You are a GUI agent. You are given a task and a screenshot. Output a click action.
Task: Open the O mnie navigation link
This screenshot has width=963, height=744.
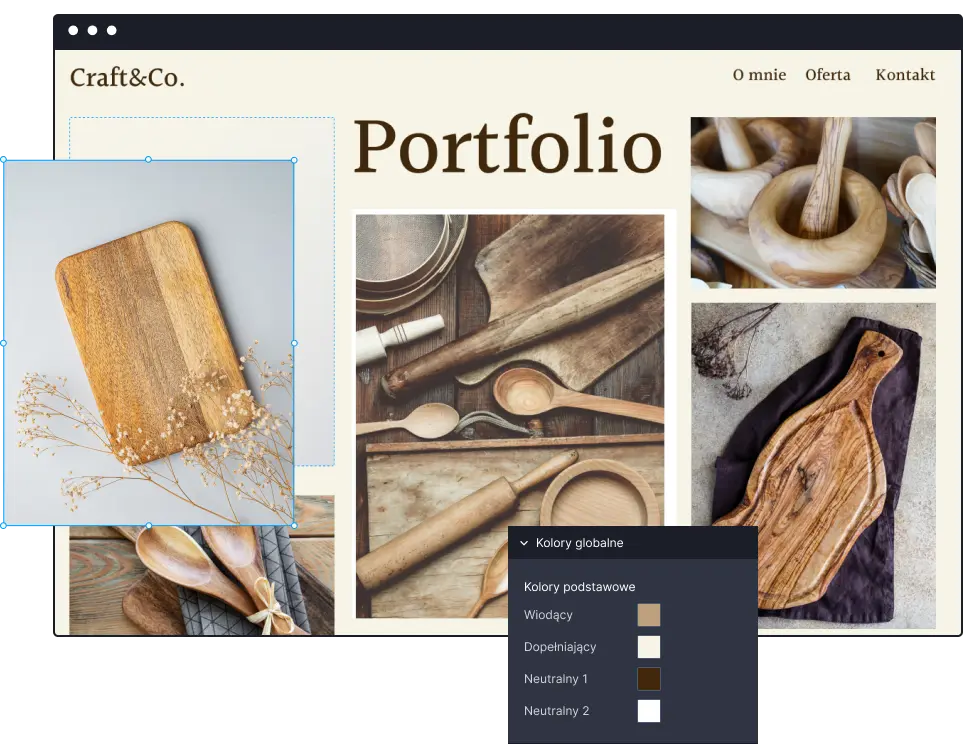[x=759, y=75]
